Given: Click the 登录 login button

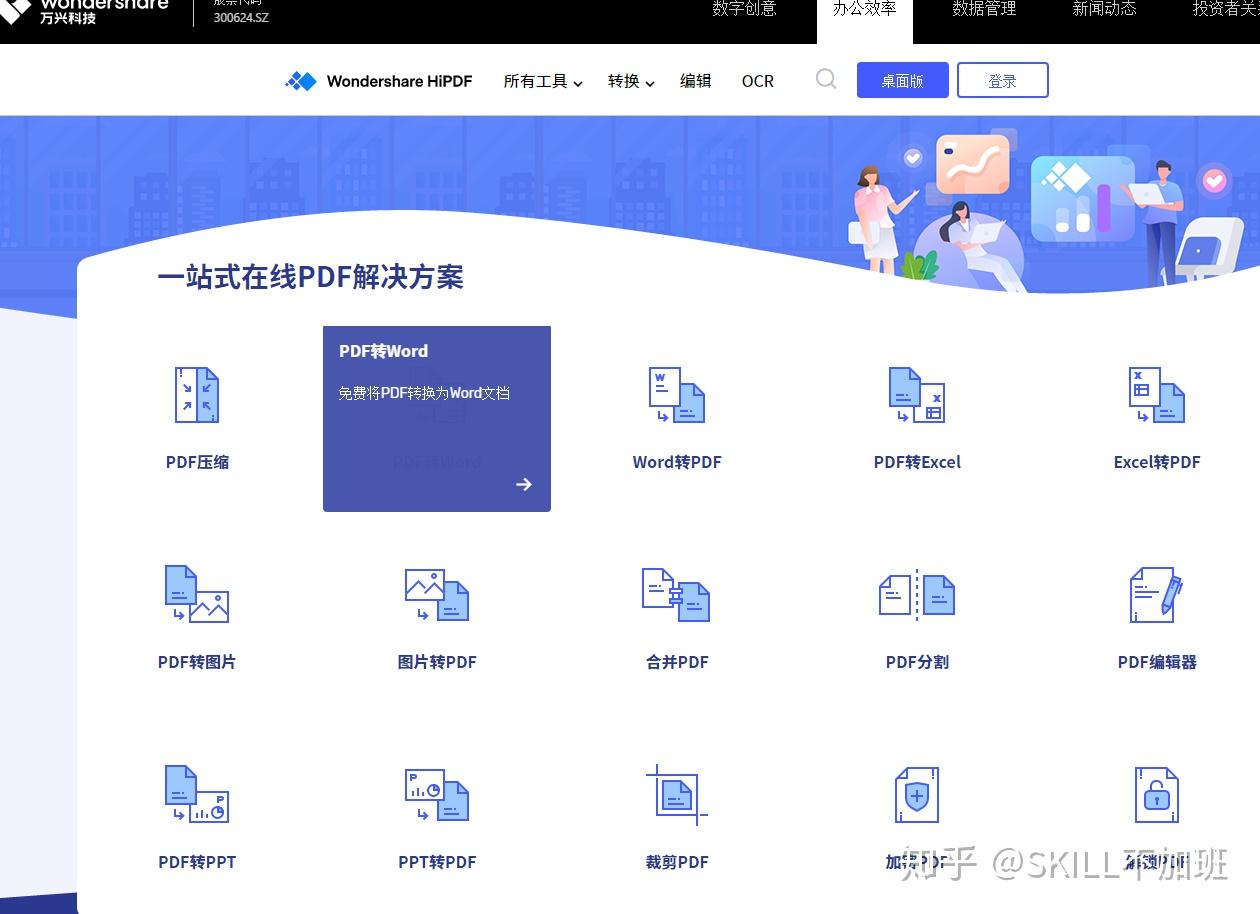Looking at the screenshot, I should click(x=1002, y=80).
